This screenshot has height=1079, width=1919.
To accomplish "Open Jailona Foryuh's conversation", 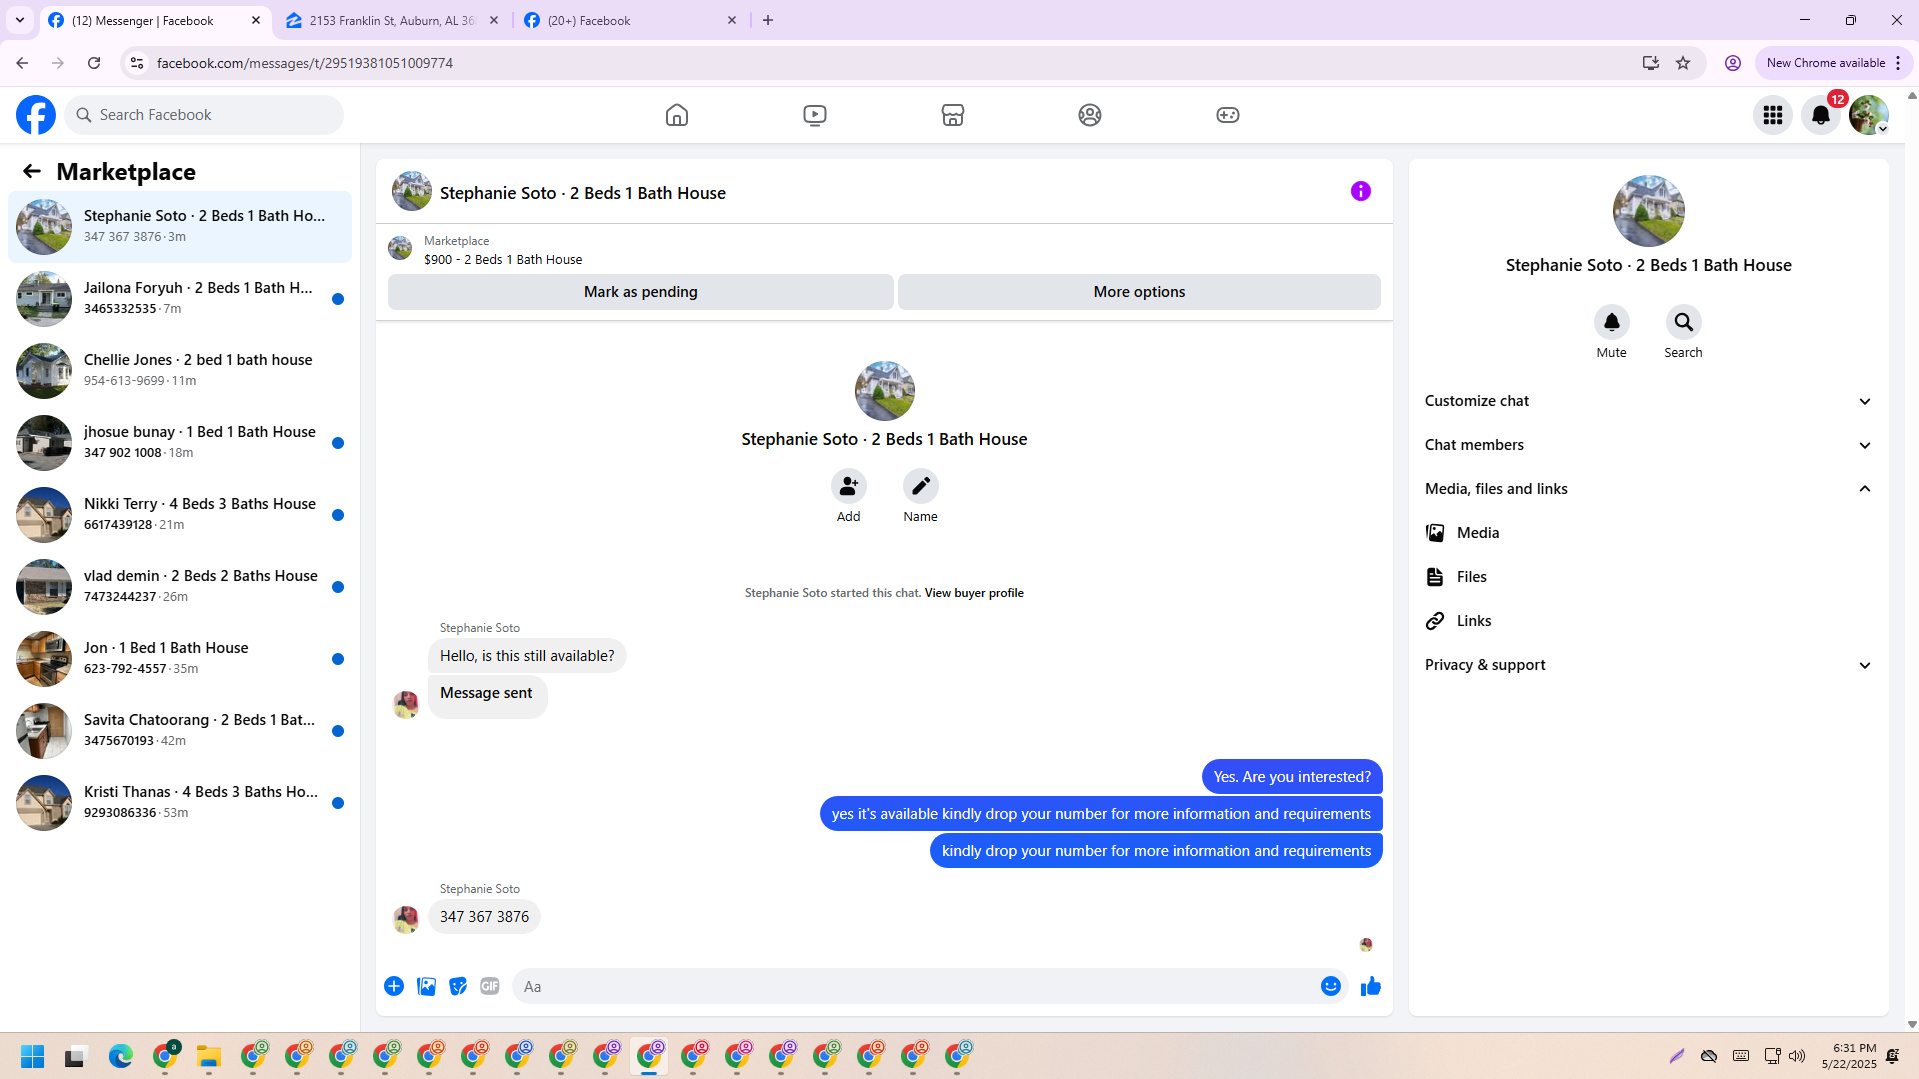I will coord(180,299).
